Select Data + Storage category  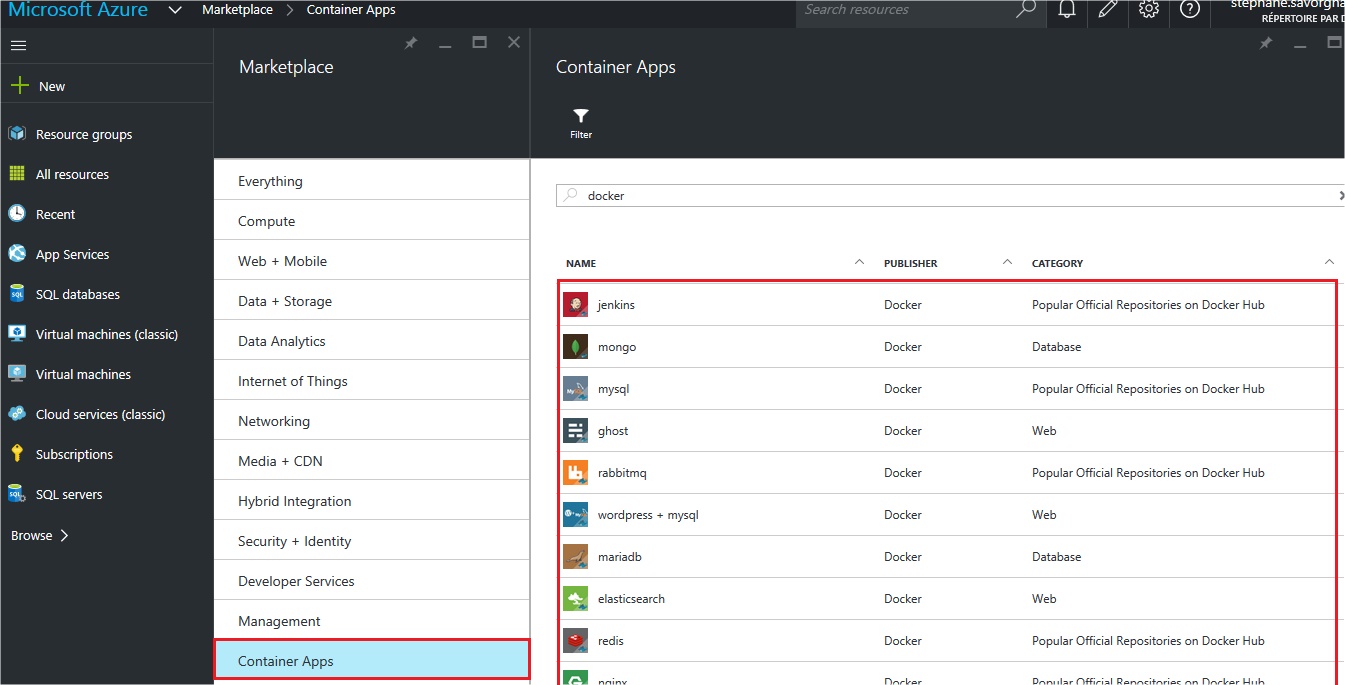(x=371, y=301)
